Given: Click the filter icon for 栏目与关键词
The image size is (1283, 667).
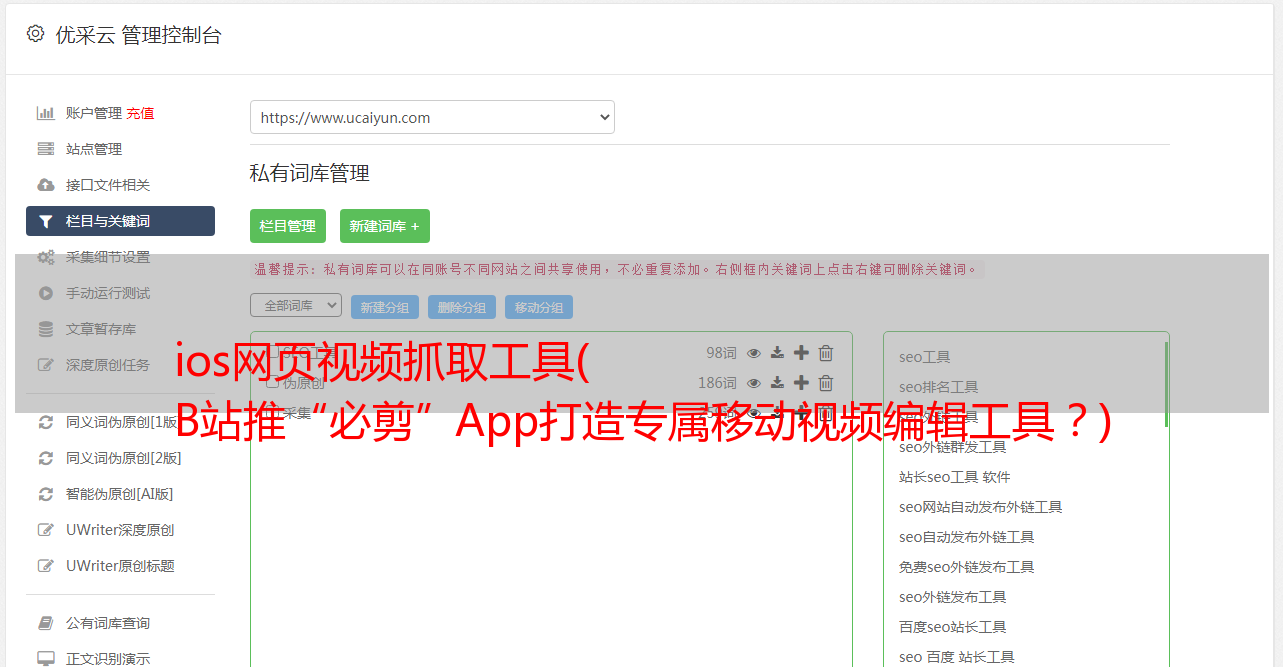Looking at the screenshot, I should pos(46,221).
